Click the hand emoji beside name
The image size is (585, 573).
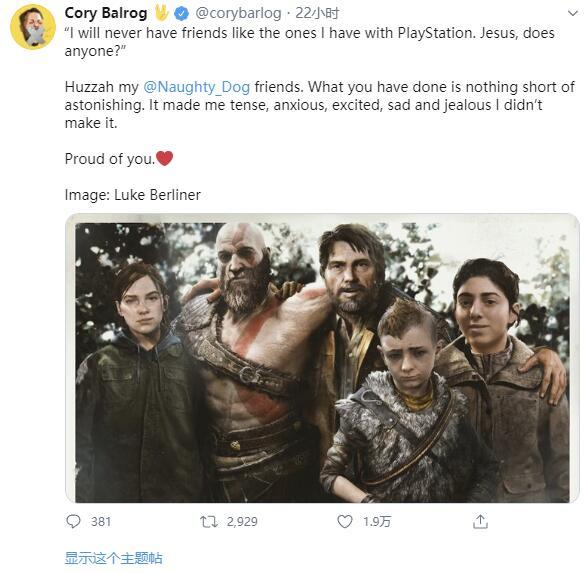(161, 13)
